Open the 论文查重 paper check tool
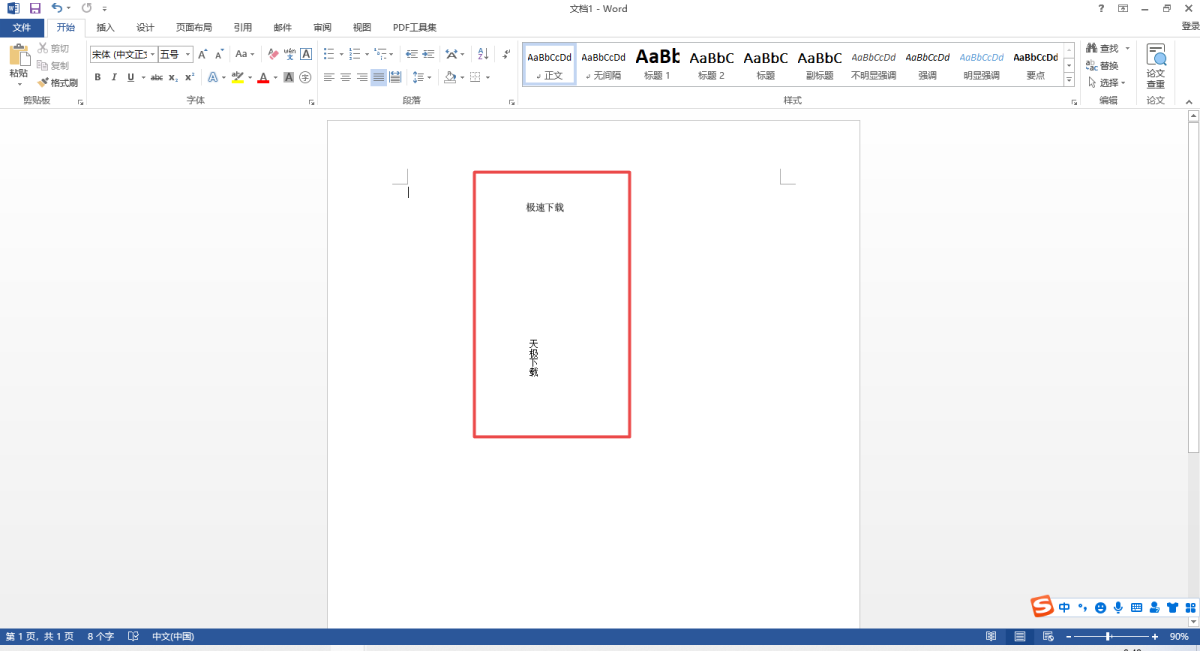This screenshot has height=651, width=1200. pos(1155,66)
